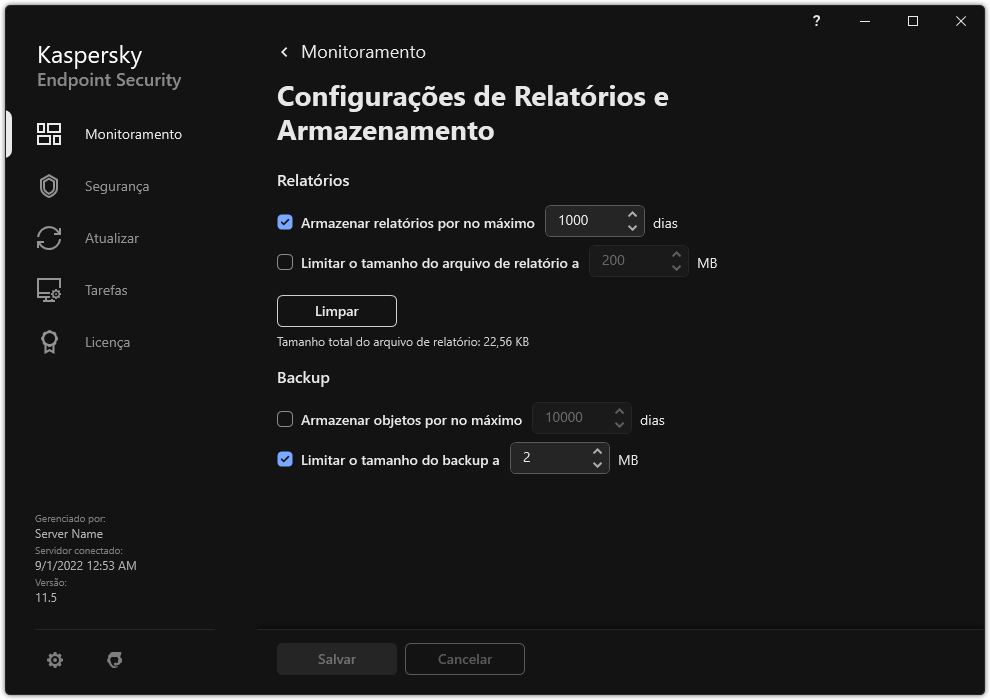
Task: Open help with the question mark icon
Action: tap(816, 20)
